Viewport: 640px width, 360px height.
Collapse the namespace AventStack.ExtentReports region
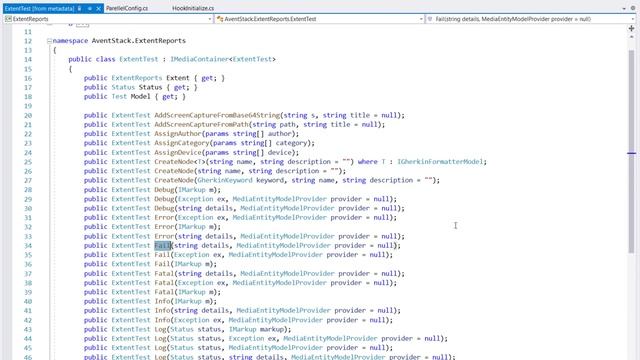point(49,41)
